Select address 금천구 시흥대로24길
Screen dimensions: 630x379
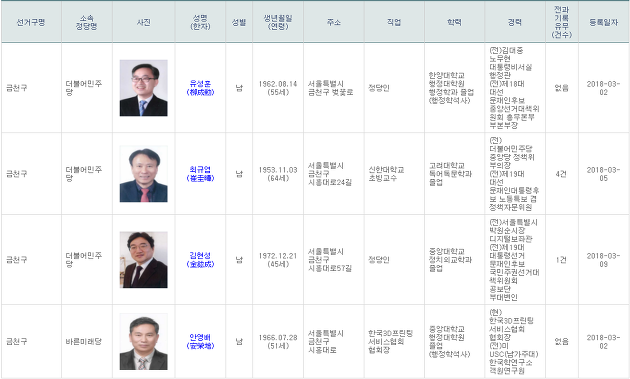(329, 174)
